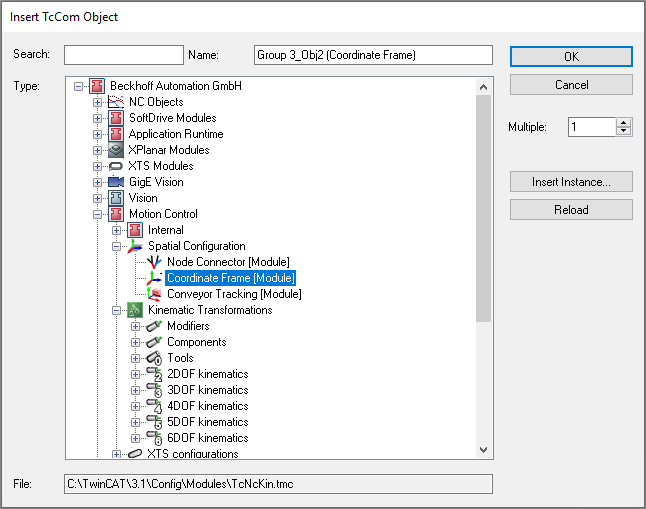
Task: Click the XTS Modules icon
Action: point(116,166)
